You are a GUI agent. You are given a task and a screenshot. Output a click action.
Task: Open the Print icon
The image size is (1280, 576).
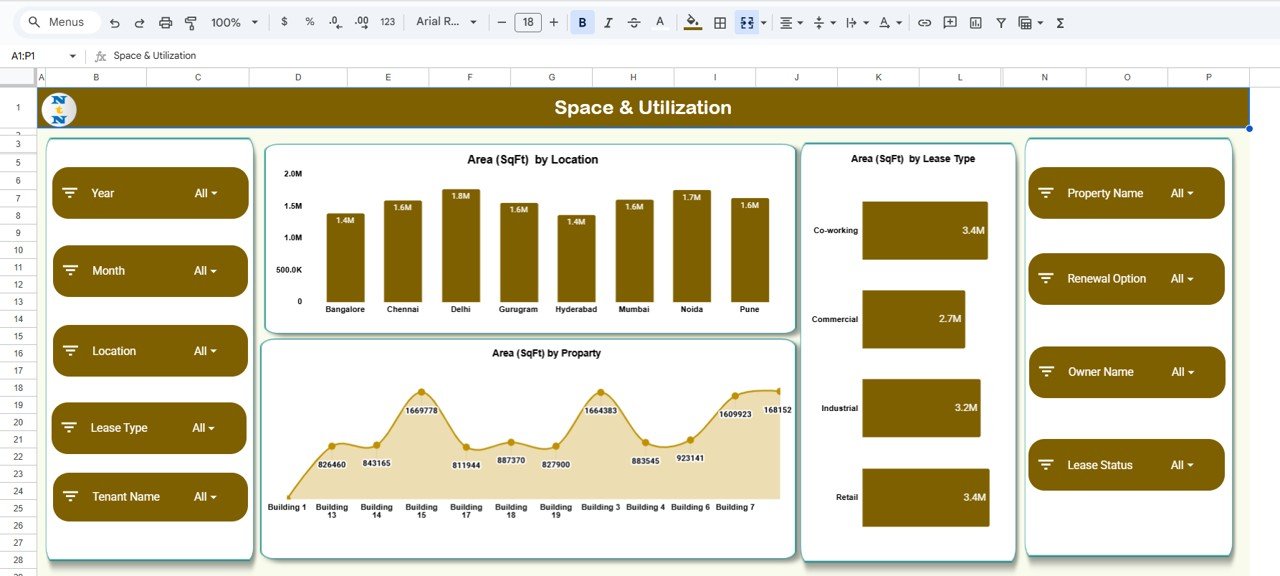(166, 22)
